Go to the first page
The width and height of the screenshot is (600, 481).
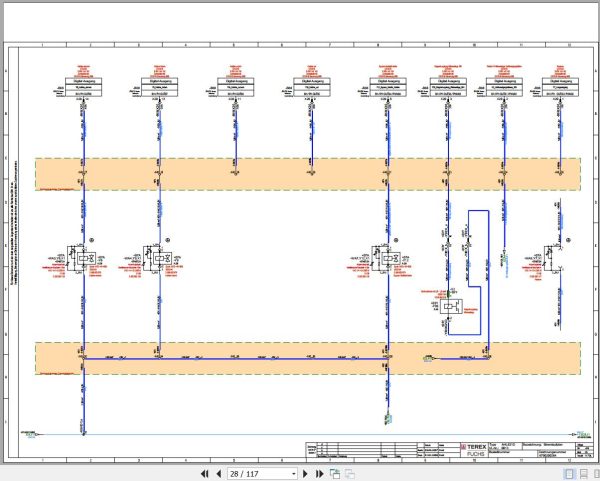[x=205, y=474]
